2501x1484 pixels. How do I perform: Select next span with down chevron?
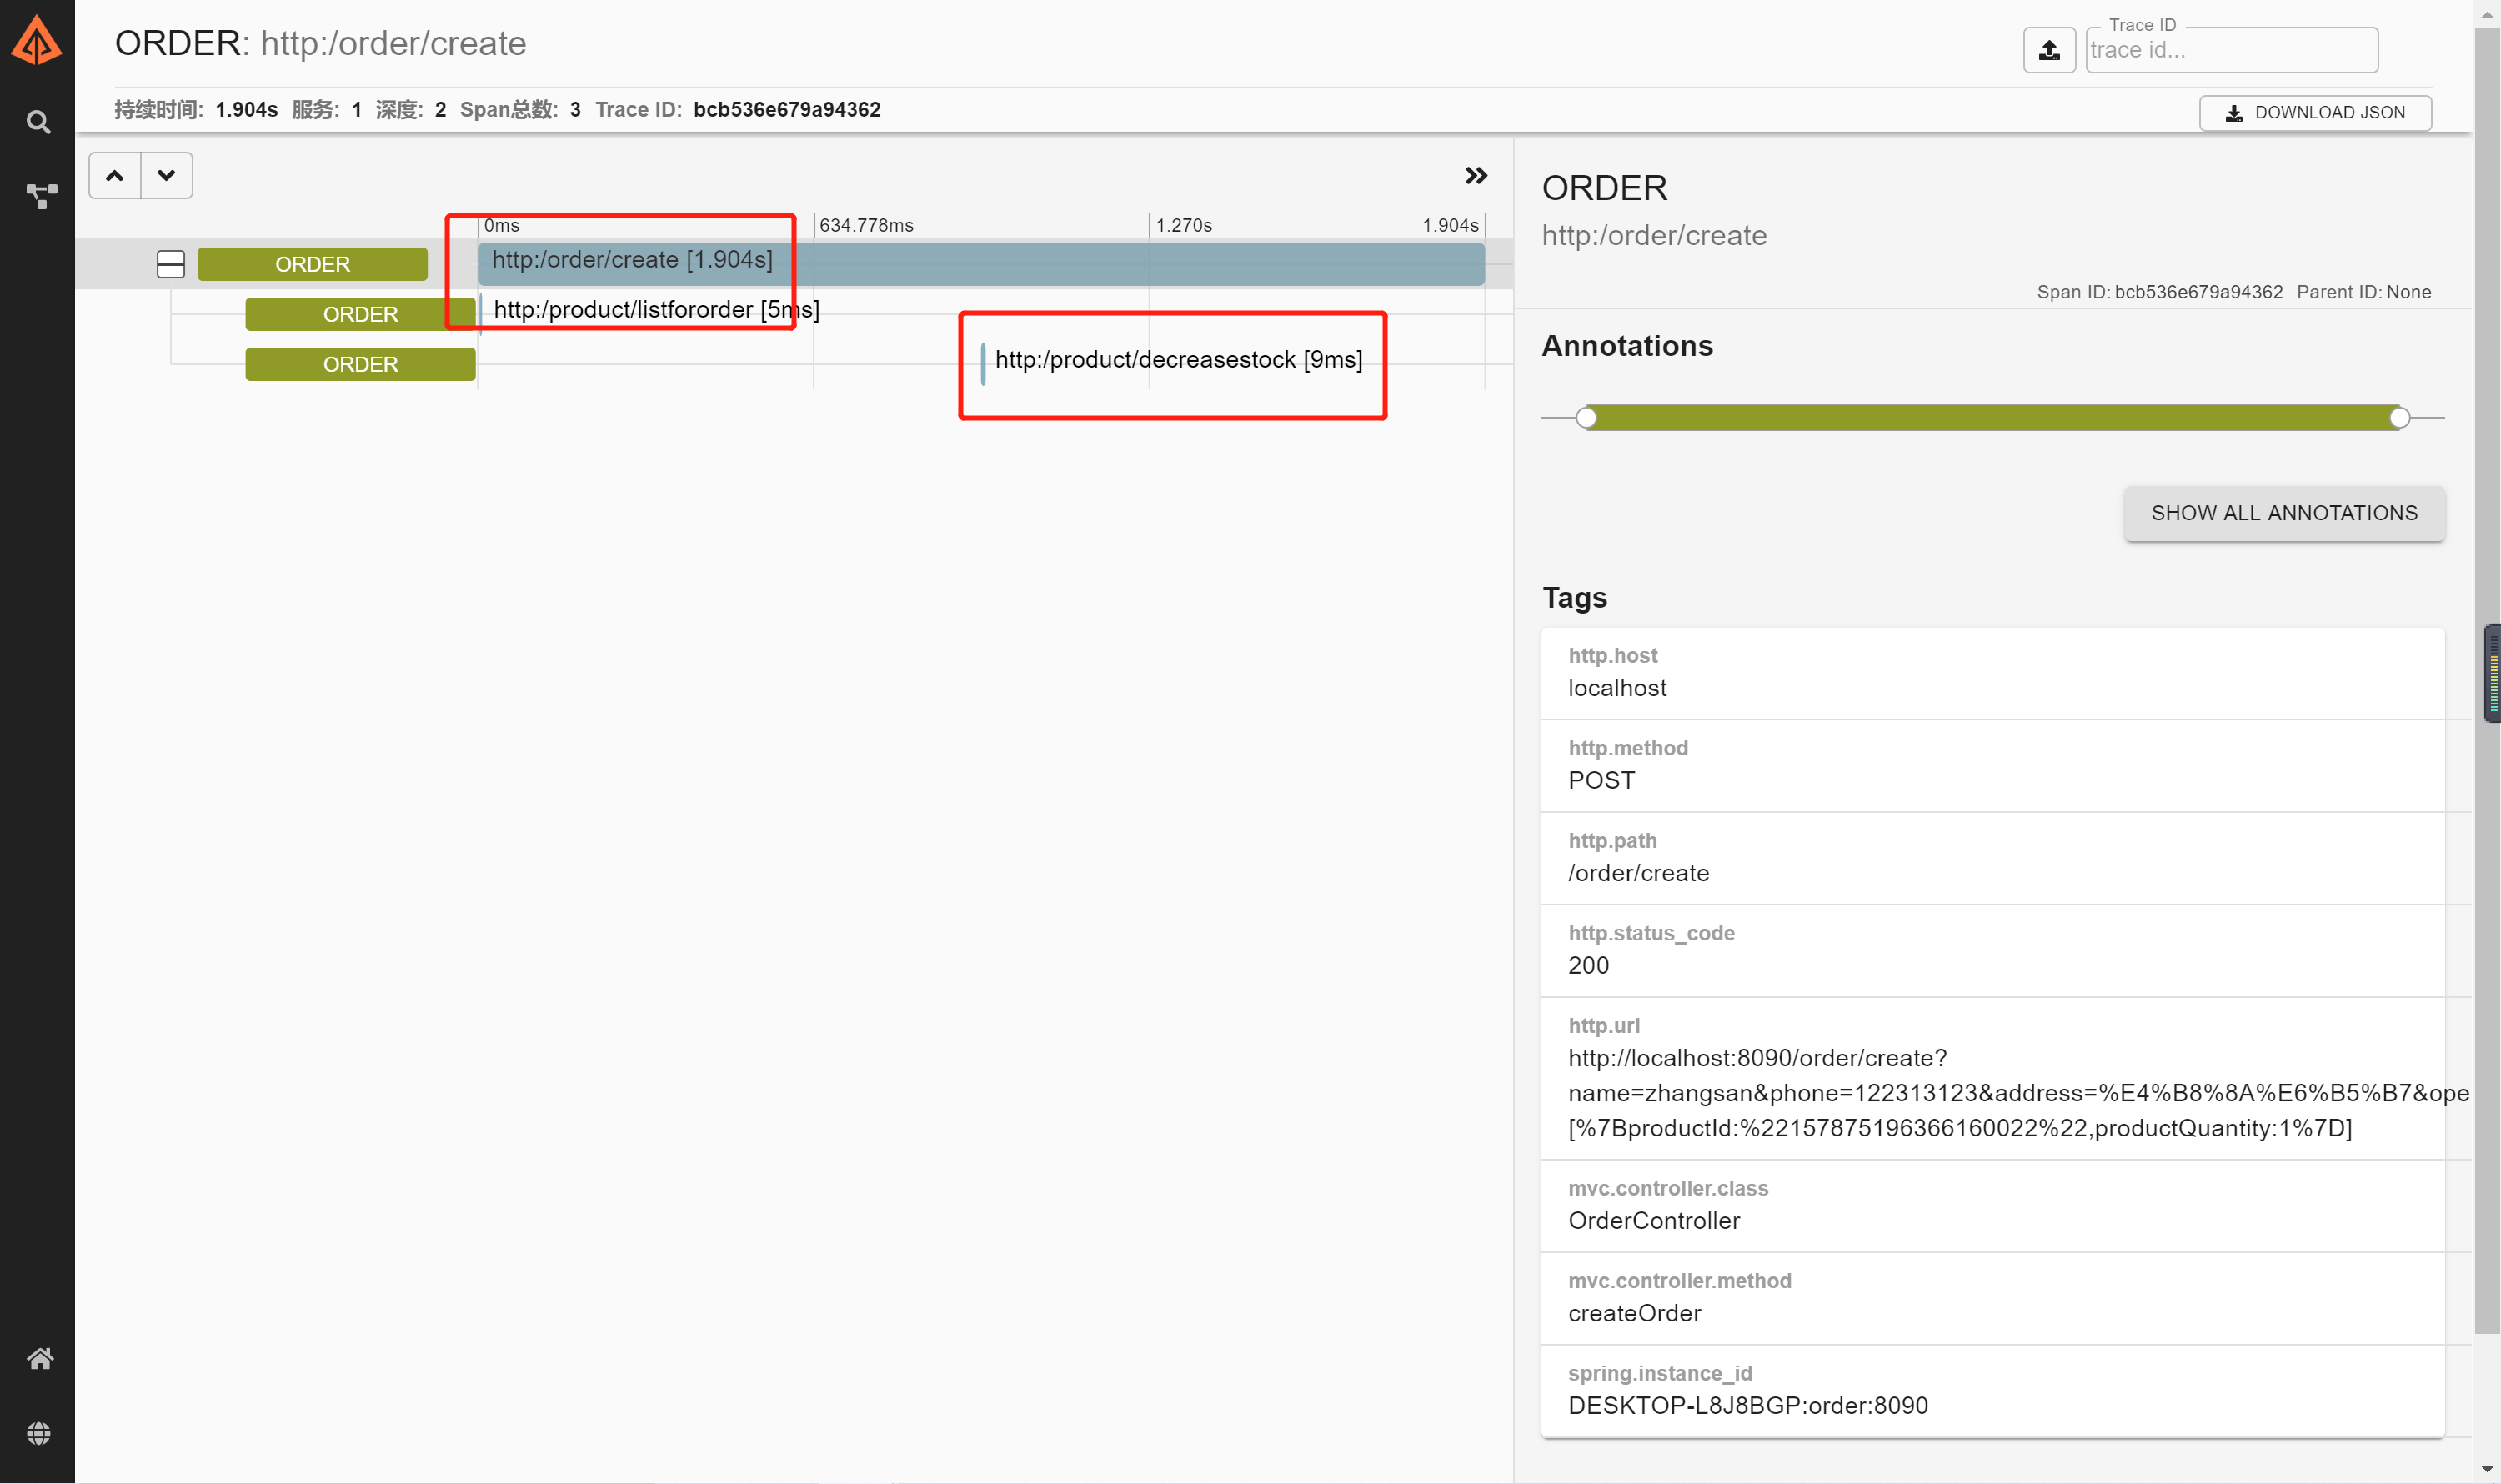pyautogui.click(x=166, y=176)
